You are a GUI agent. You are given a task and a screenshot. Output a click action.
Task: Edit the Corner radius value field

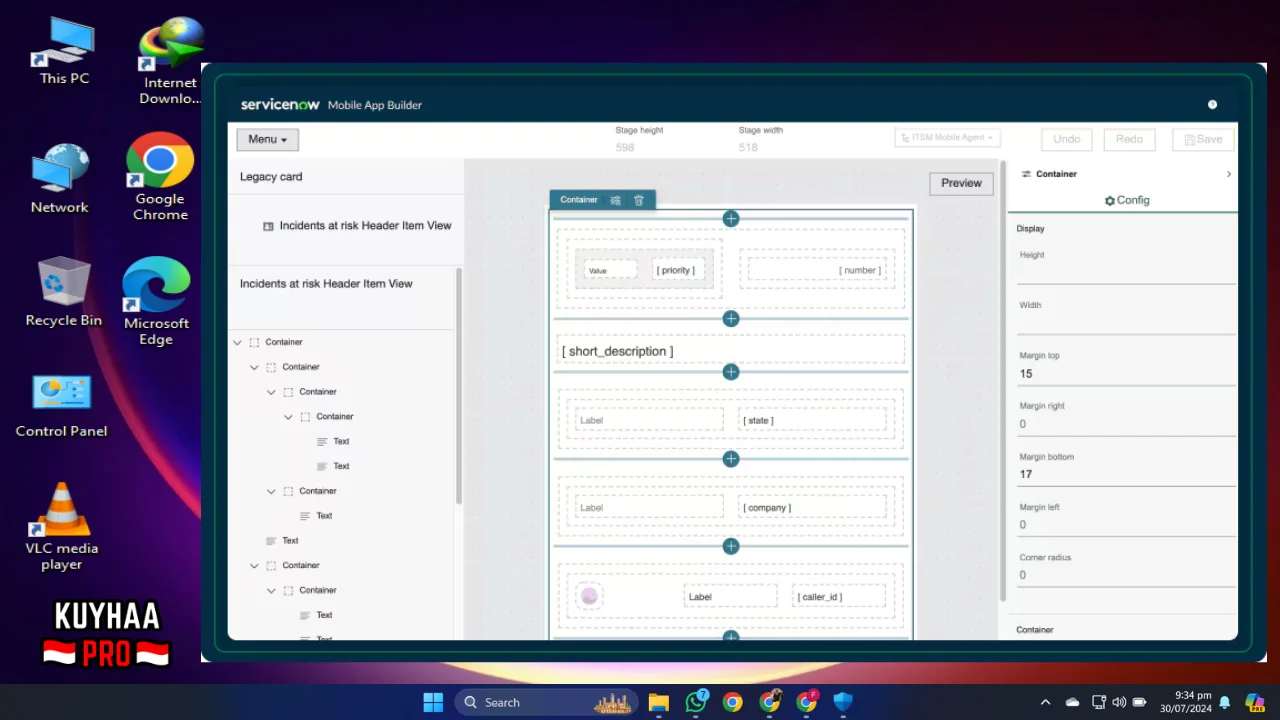pyautogui.click(x=1126, y=575)
